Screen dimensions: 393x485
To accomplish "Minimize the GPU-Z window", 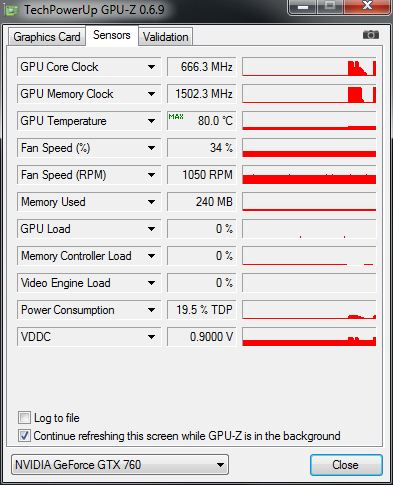I will click(303, 7).
